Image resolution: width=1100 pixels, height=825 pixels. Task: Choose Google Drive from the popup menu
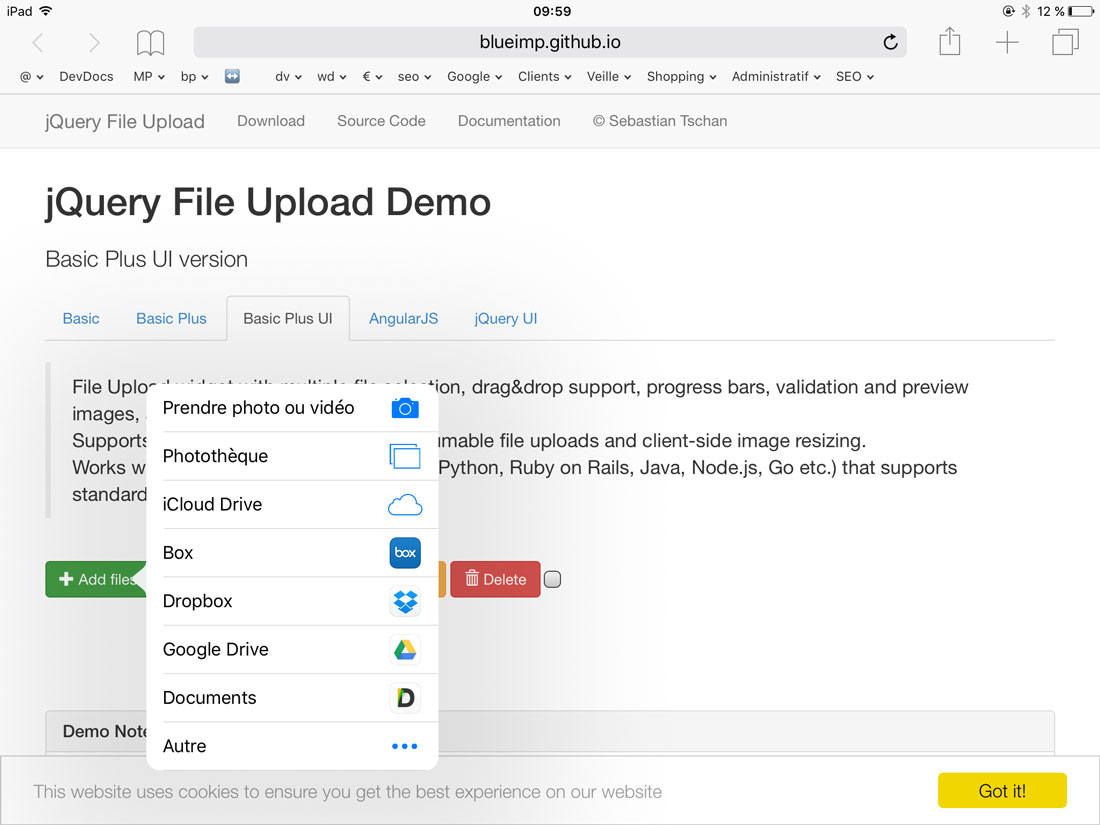(x=293, y=650)
